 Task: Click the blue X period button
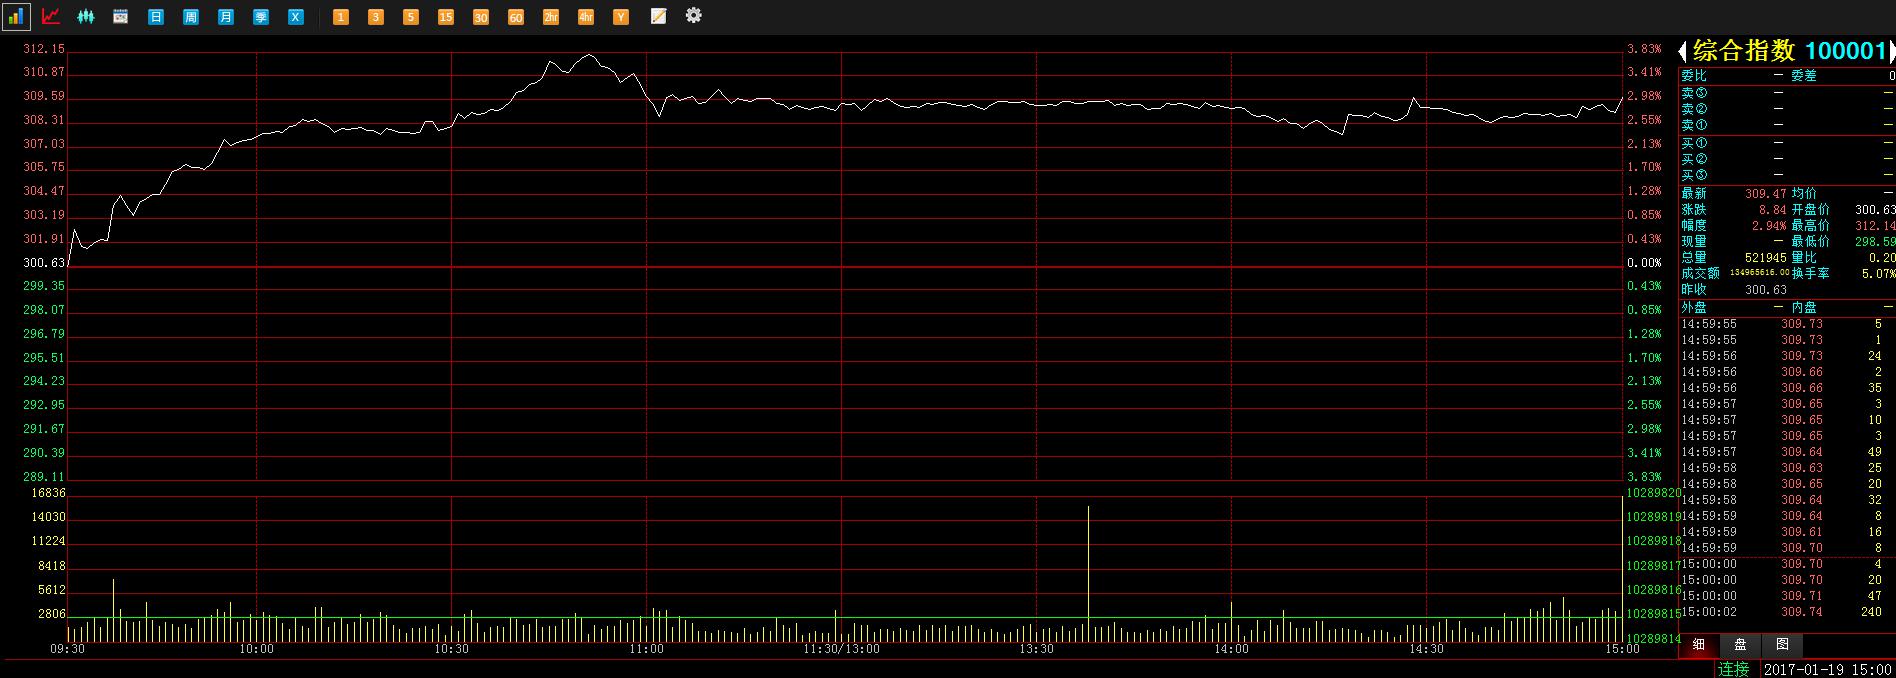click(x=296, y=17)
